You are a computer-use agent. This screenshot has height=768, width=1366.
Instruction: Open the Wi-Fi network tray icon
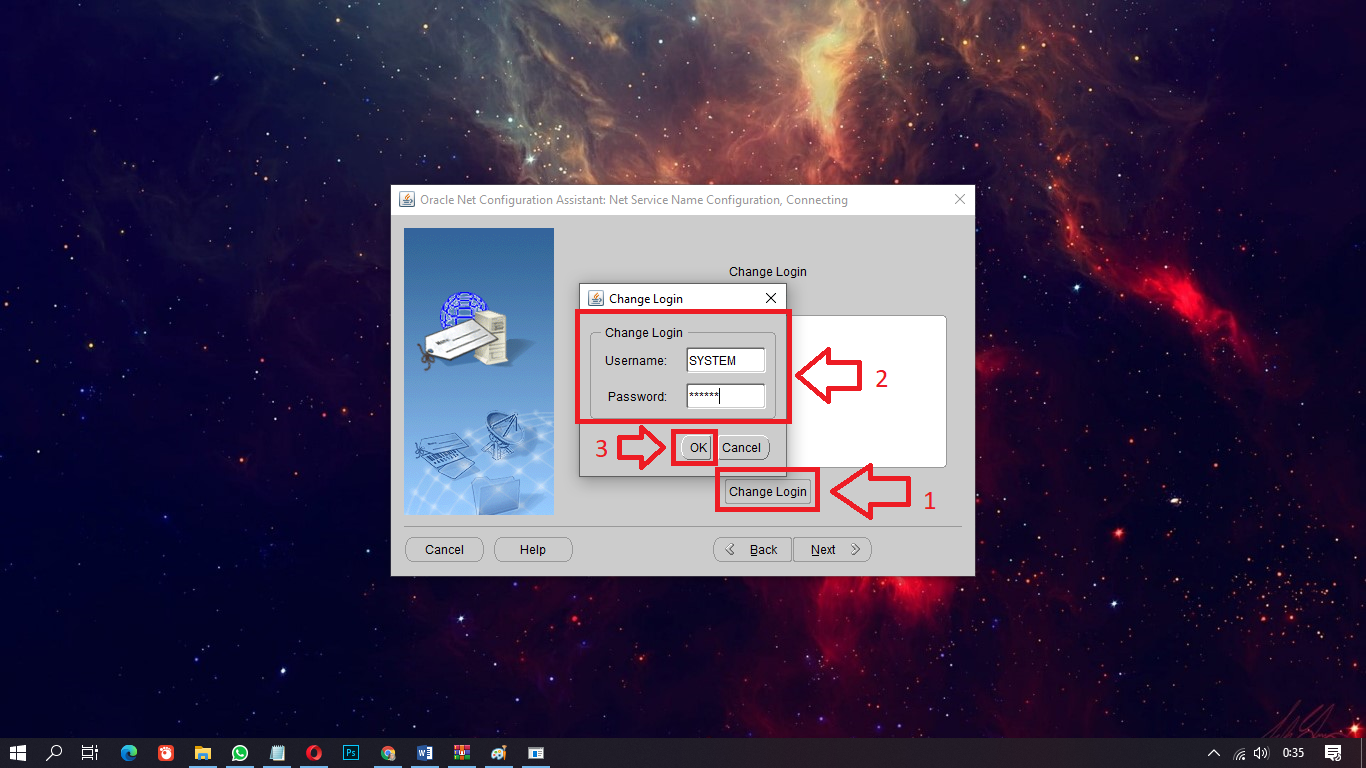[x=1240, y=753]
